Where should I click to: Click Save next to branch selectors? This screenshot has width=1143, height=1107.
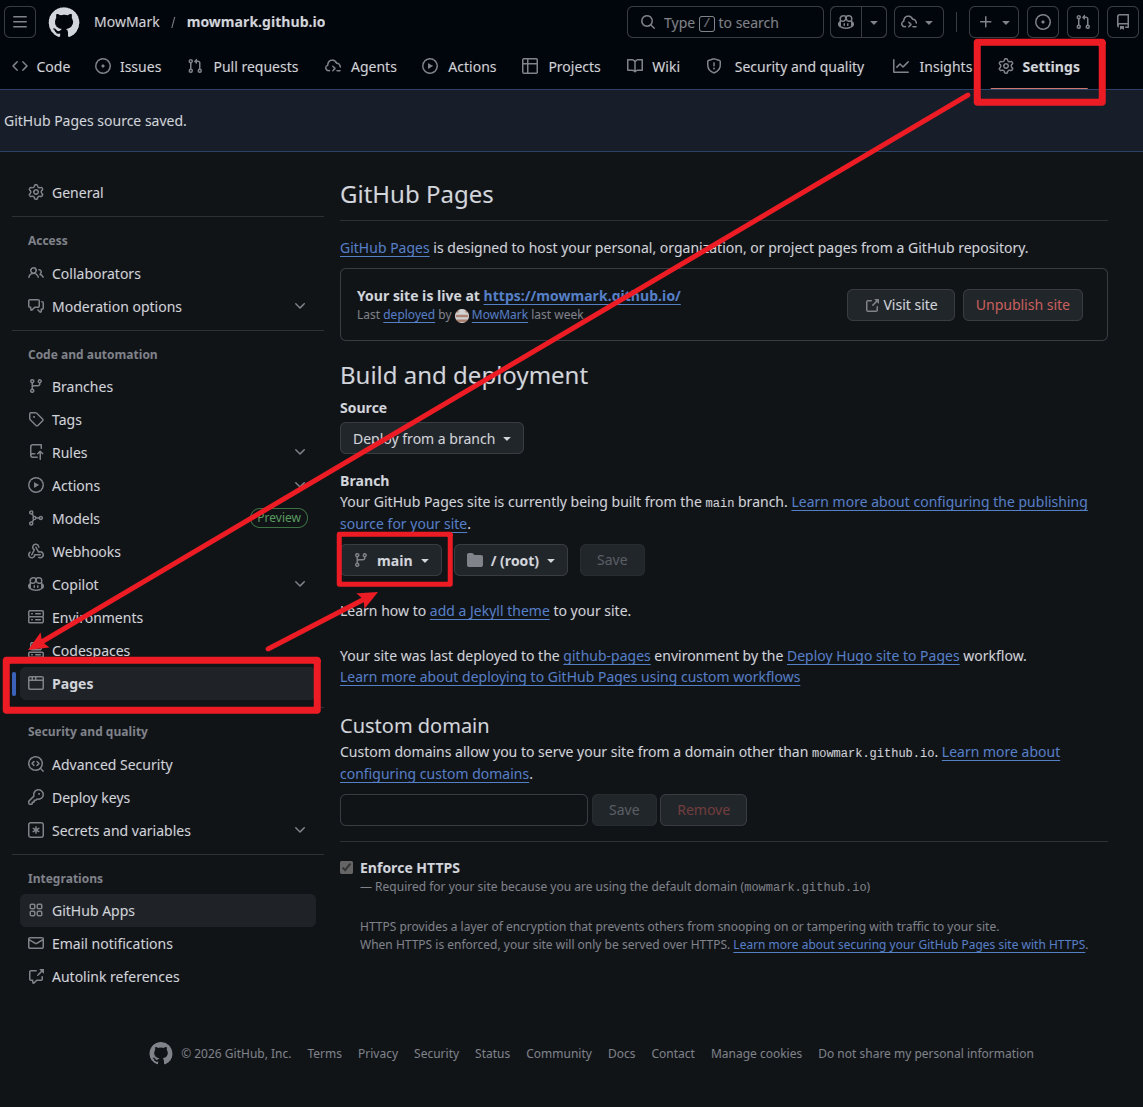tap(612, 560)
